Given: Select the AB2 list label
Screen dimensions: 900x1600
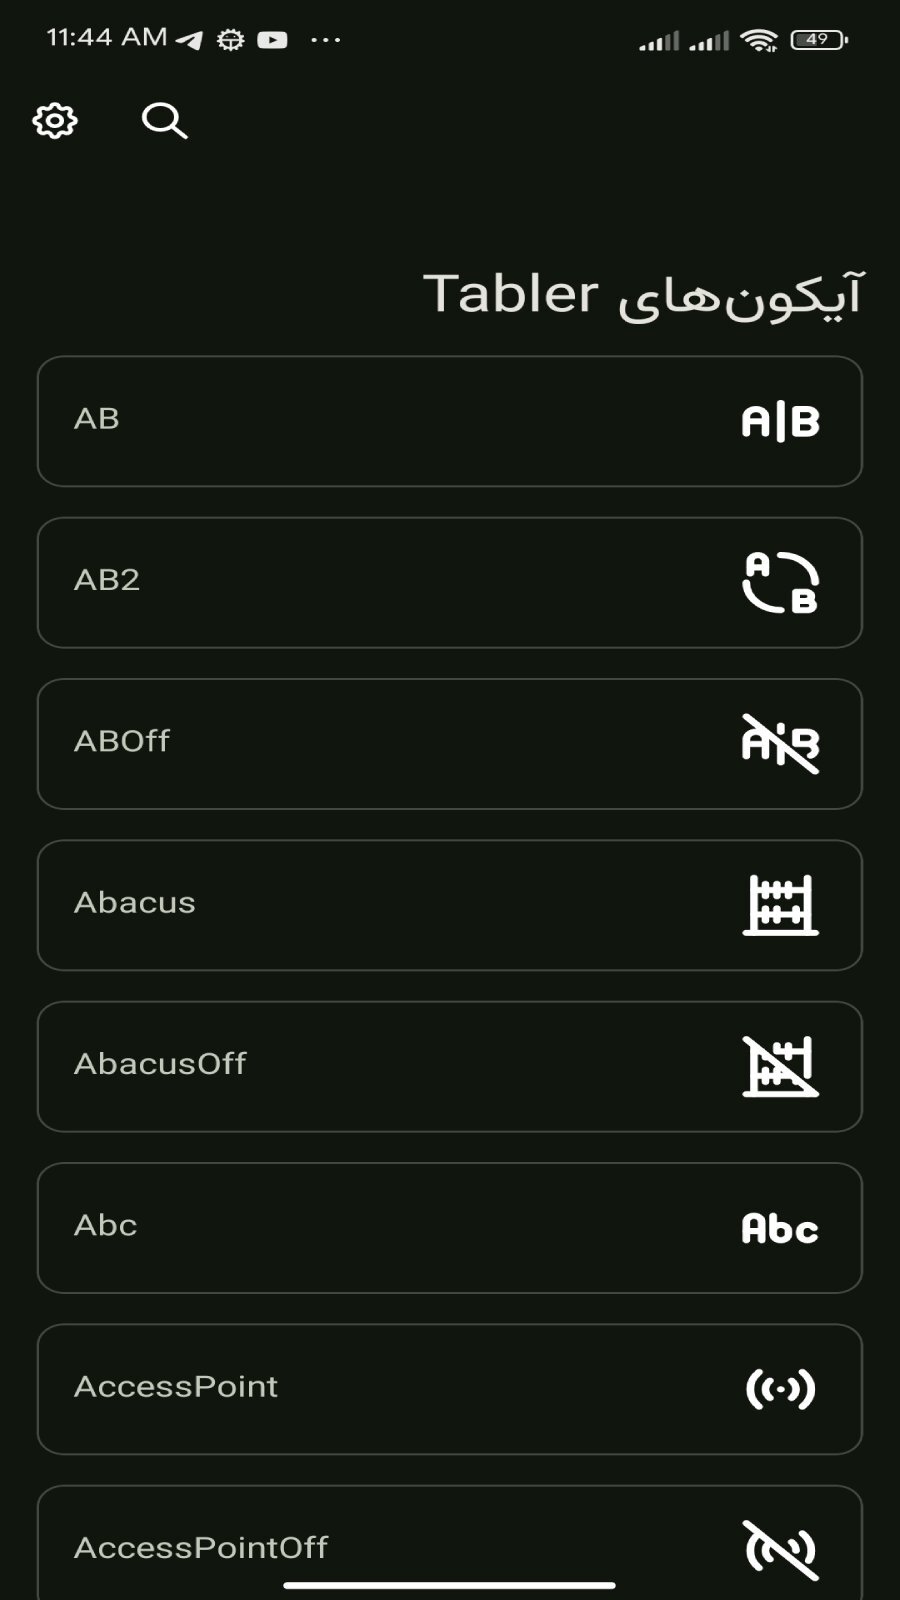Looking at the screenshot, I should click(x=107, y=580).
